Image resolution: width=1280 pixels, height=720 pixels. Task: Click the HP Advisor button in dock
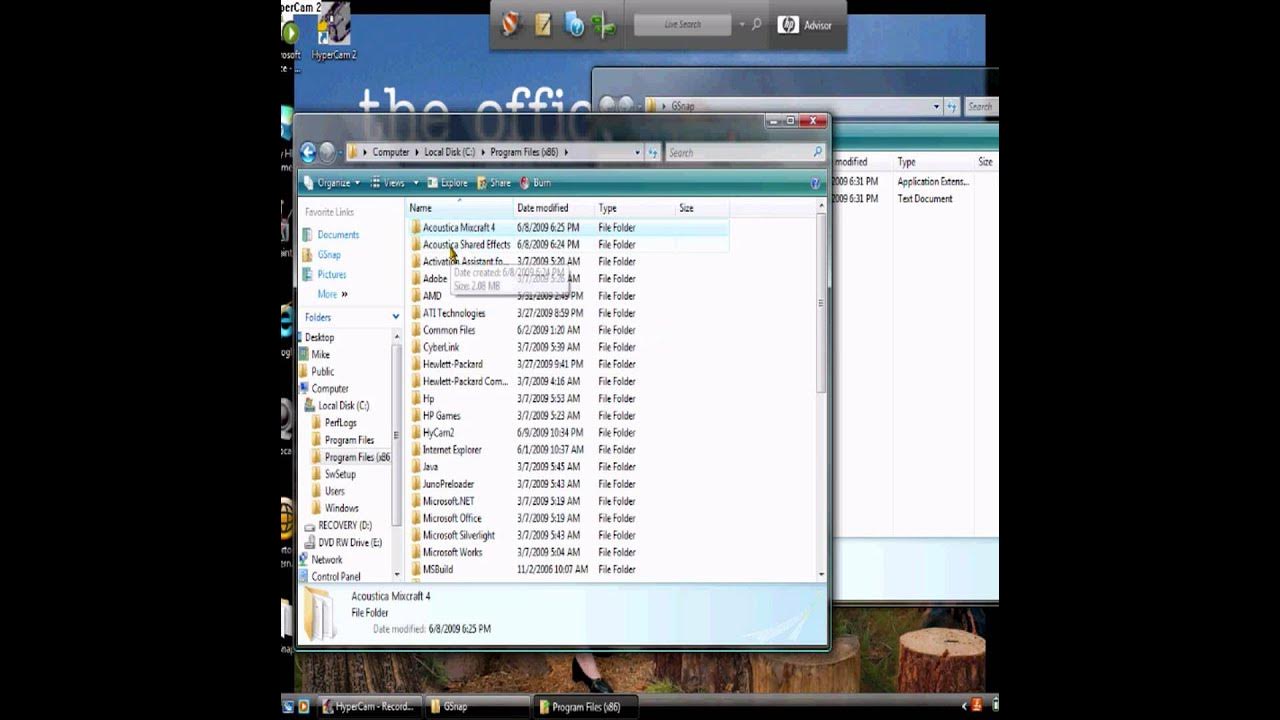(x=806, y=25)
